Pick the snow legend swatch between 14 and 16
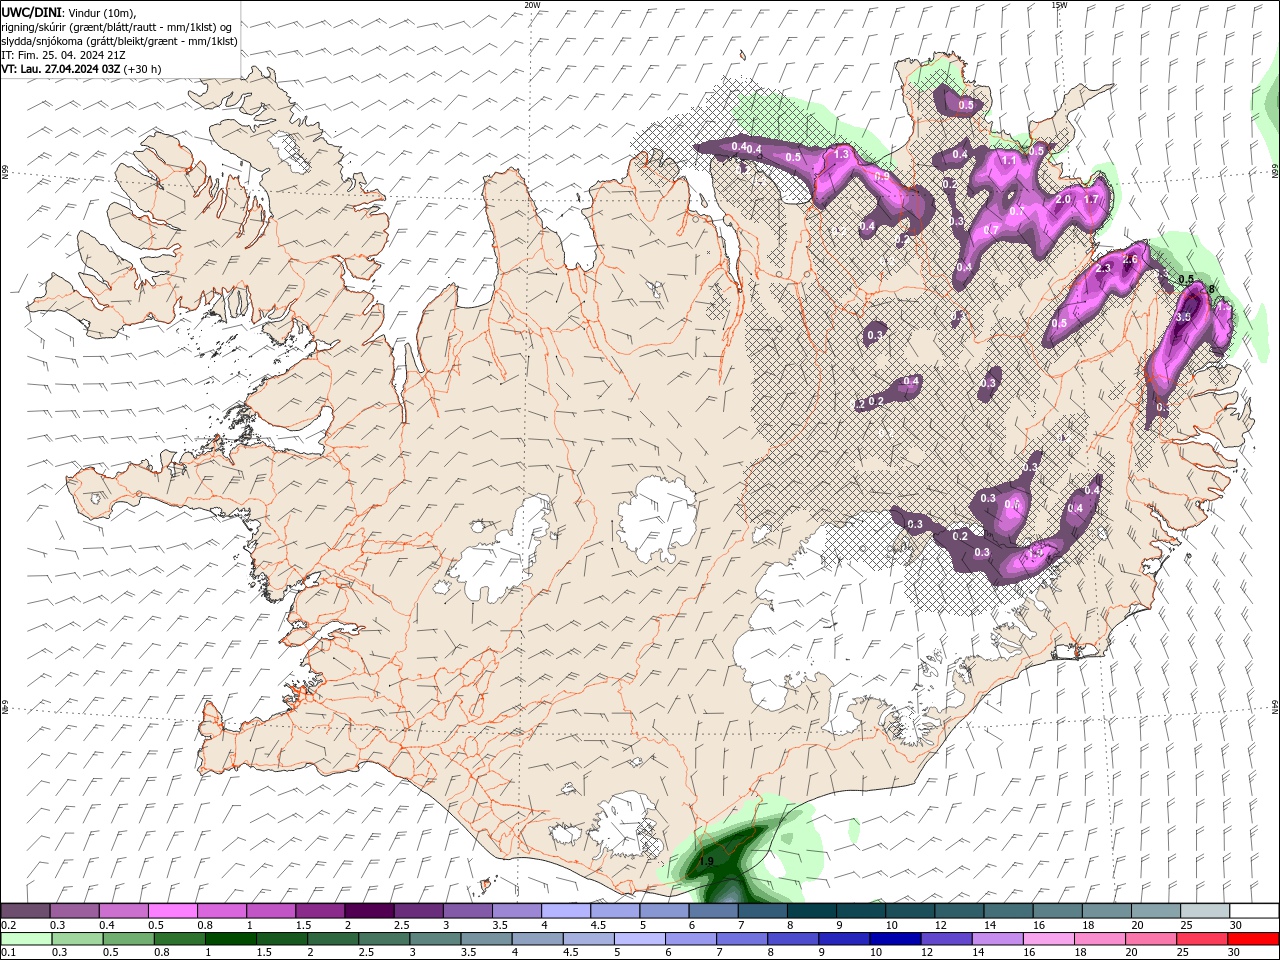 pos(1008,911)
